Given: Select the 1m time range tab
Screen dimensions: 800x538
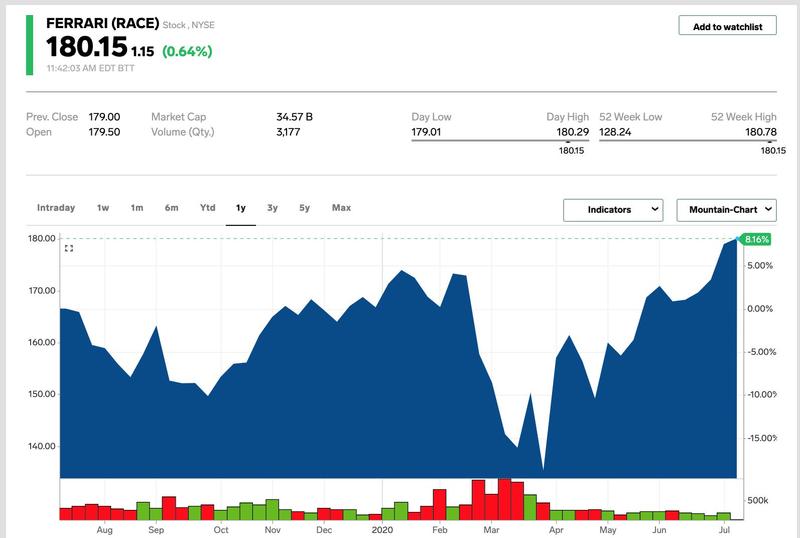Looking at the screenshot, I should [137, 208].
